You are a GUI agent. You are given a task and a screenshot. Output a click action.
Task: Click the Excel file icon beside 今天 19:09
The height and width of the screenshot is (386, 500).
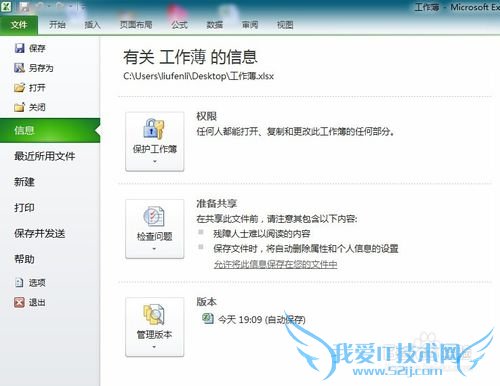(x=208, y=319)
